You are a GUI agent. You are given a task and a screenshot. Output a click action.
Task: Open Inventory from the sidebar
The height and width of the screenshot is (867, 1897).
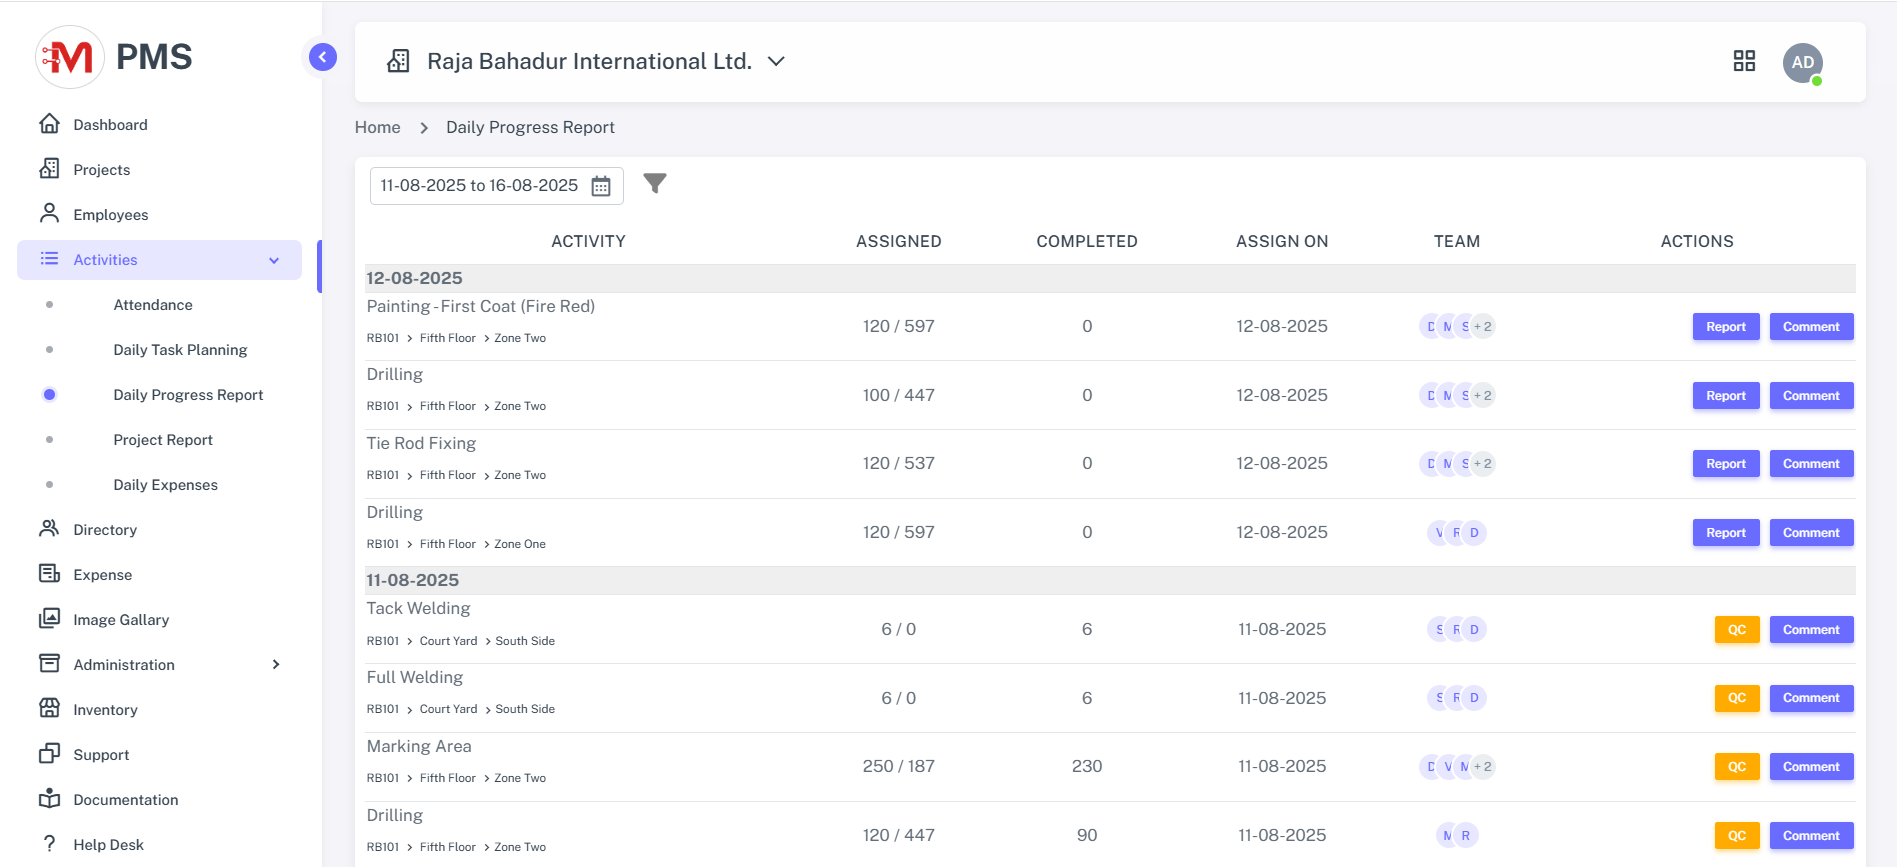tap(105, 710)
